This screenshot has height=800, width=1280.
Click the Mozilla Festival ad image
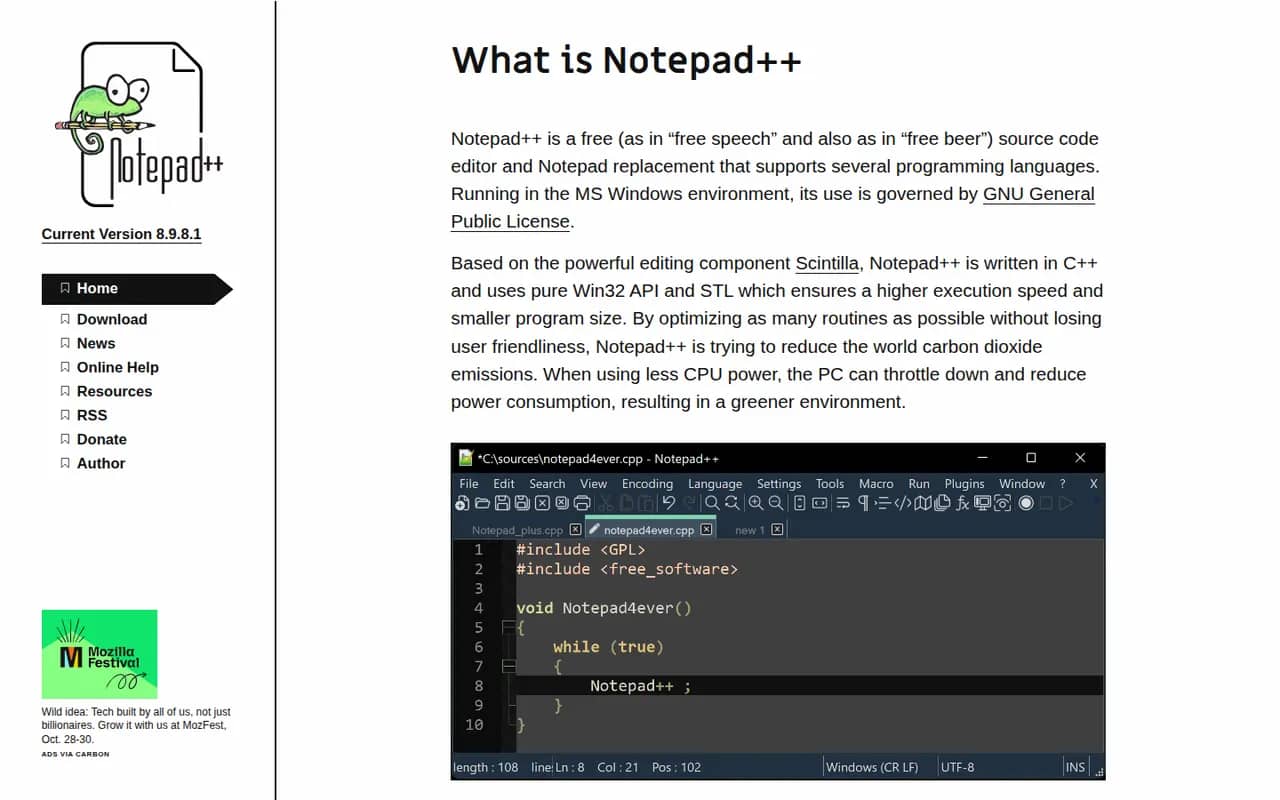(x=99, y=654)
